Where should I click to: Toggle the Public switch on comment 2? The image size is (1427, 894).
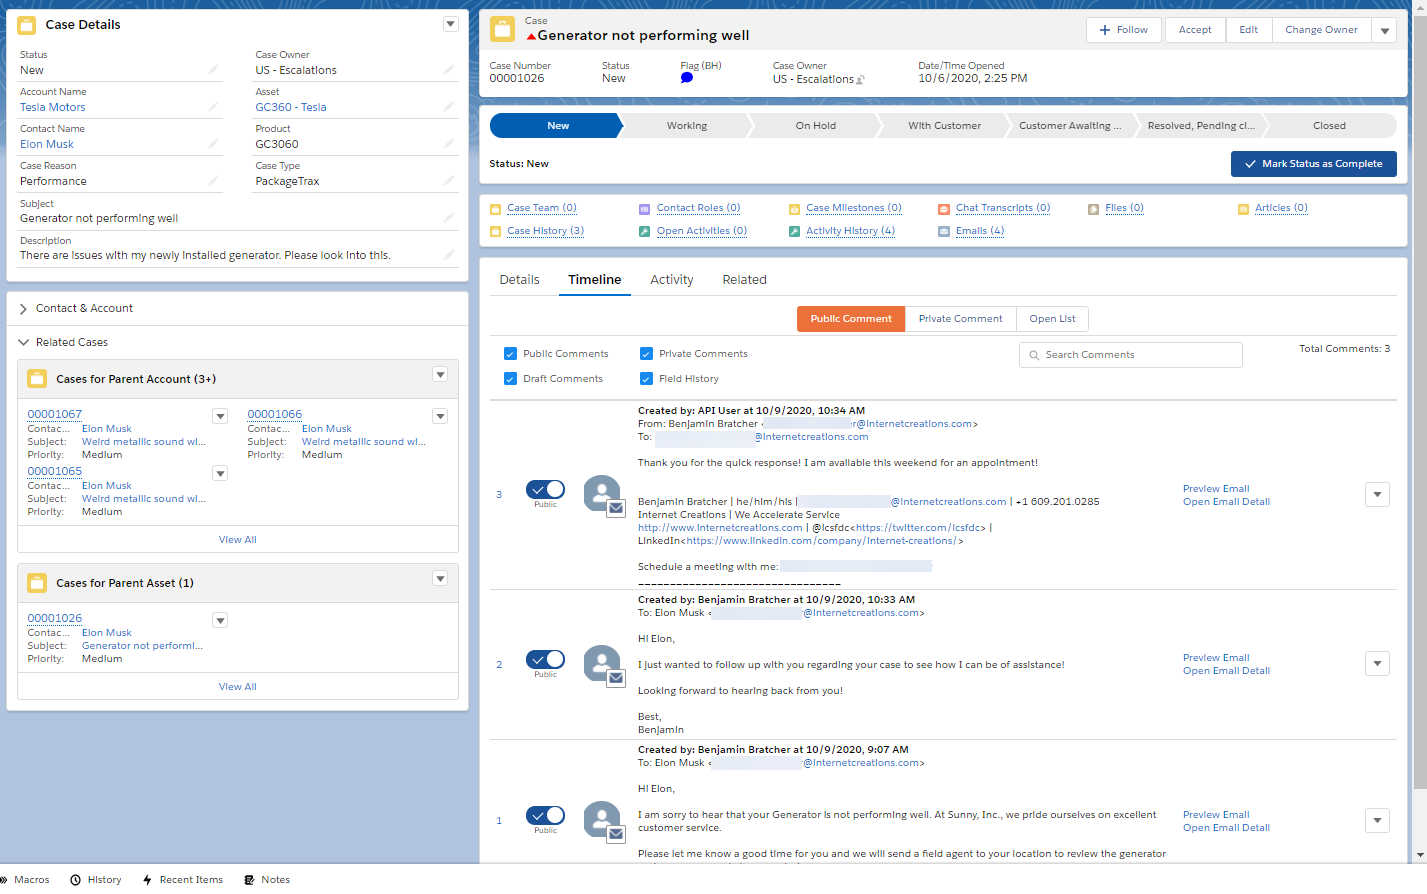545,659
